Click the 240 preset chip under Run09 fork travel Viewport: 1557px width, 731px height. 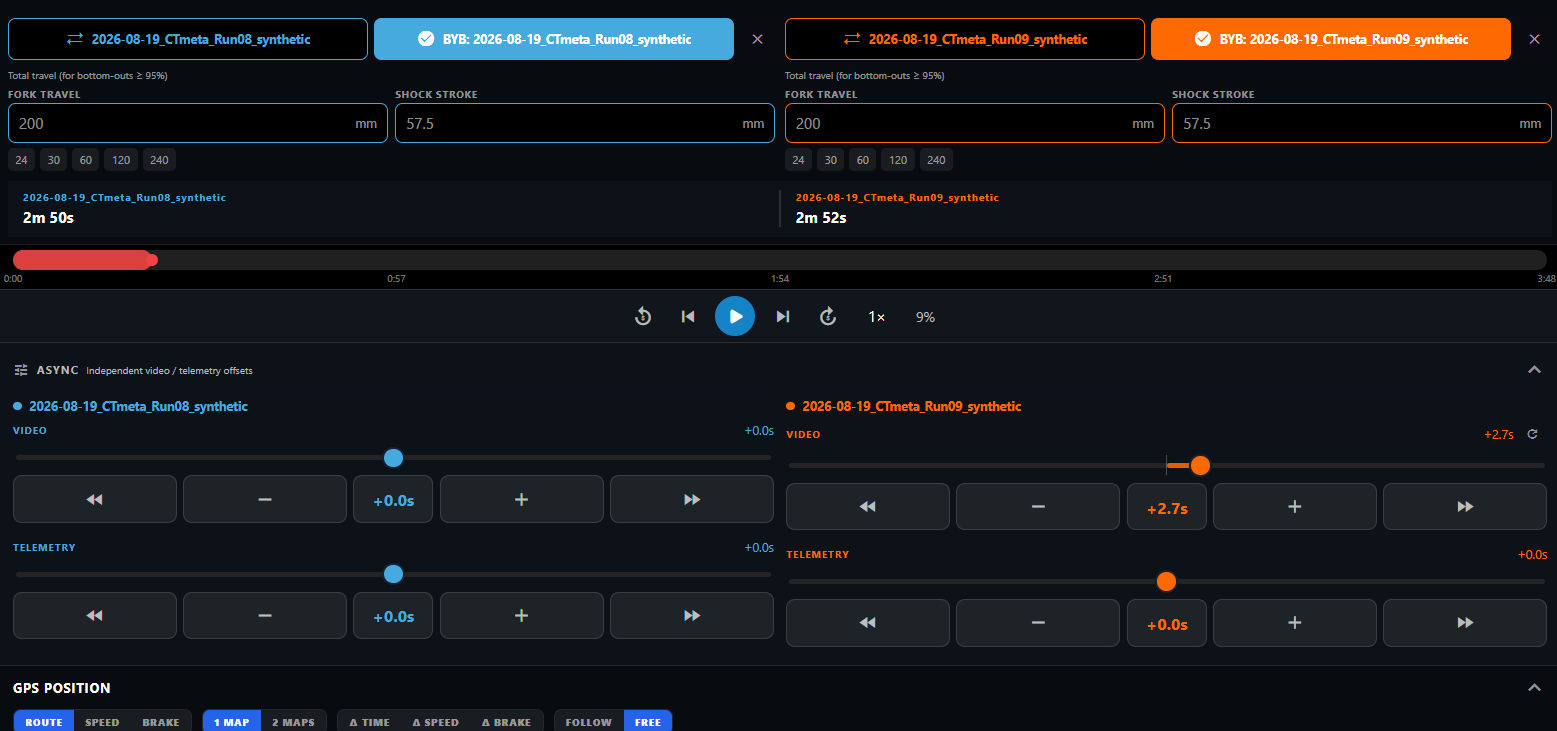pyautogui.click(x=935, y=160)
